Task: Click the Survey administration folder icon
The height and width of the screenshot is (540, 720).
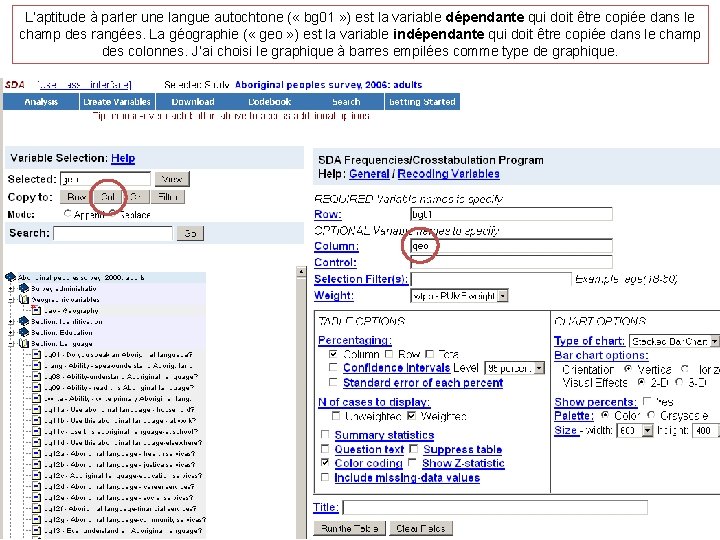Action: (x=24, y=288)
